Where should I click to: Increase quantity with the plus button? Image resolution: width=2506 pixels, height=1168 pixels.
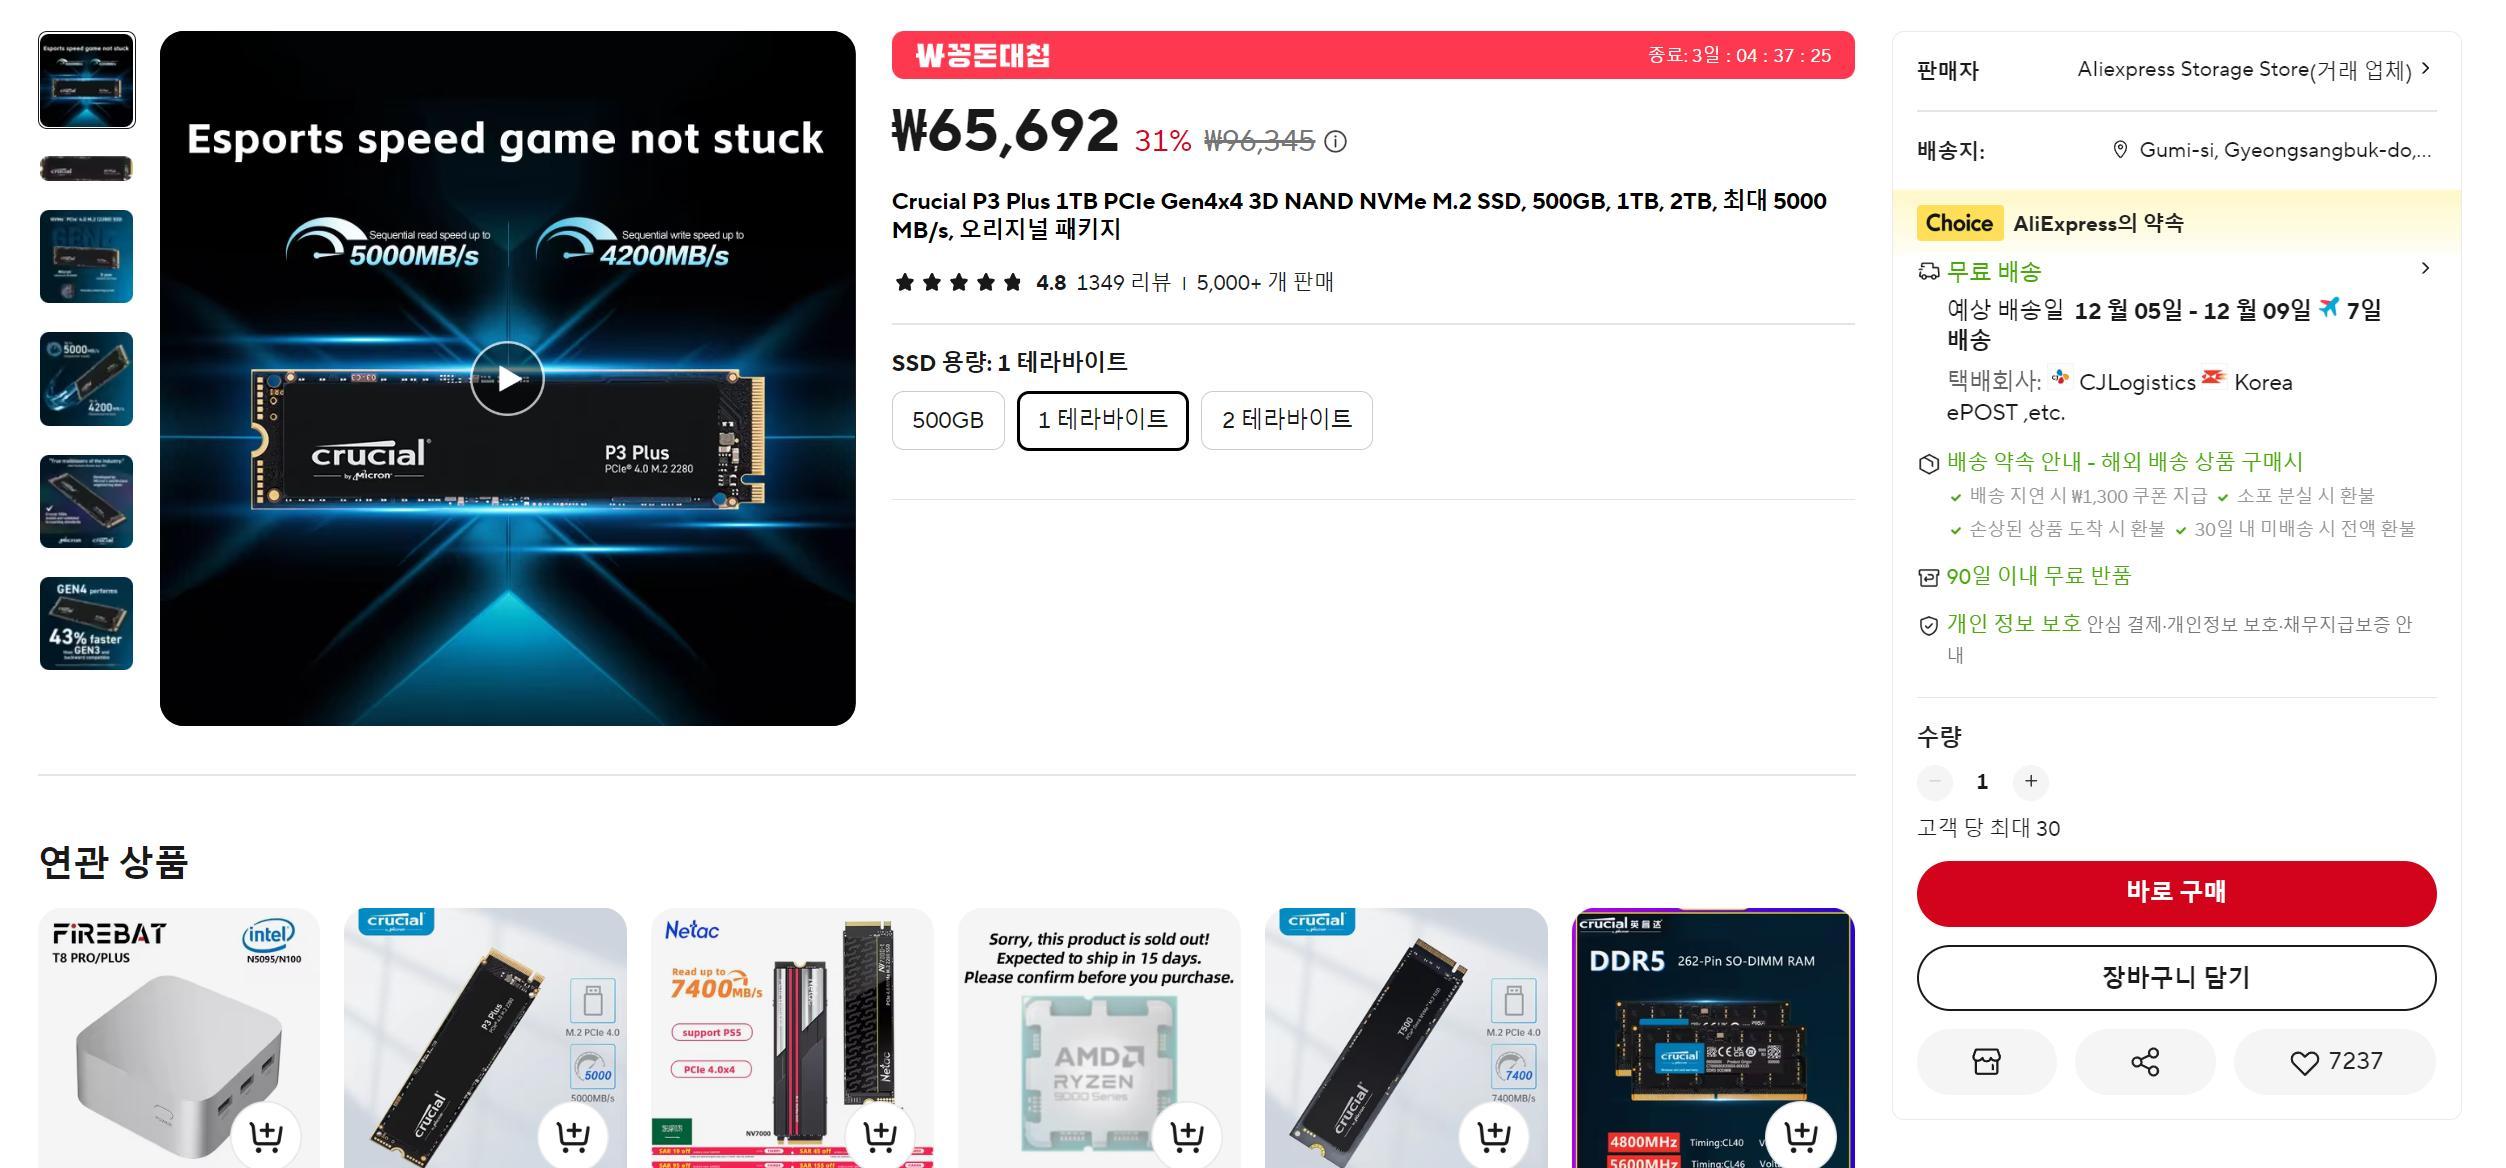click(2030, 781)
